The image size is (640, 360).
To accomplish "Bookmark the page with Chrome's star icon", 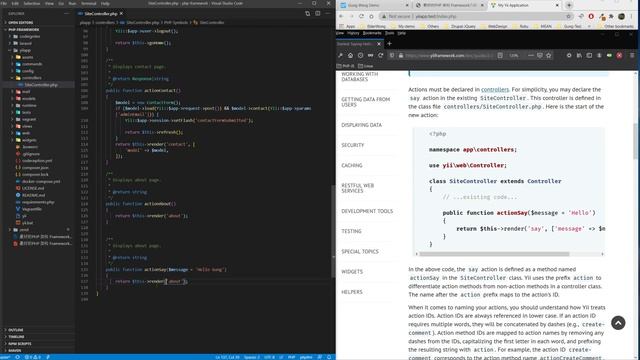I will click(x=569, y=16).
